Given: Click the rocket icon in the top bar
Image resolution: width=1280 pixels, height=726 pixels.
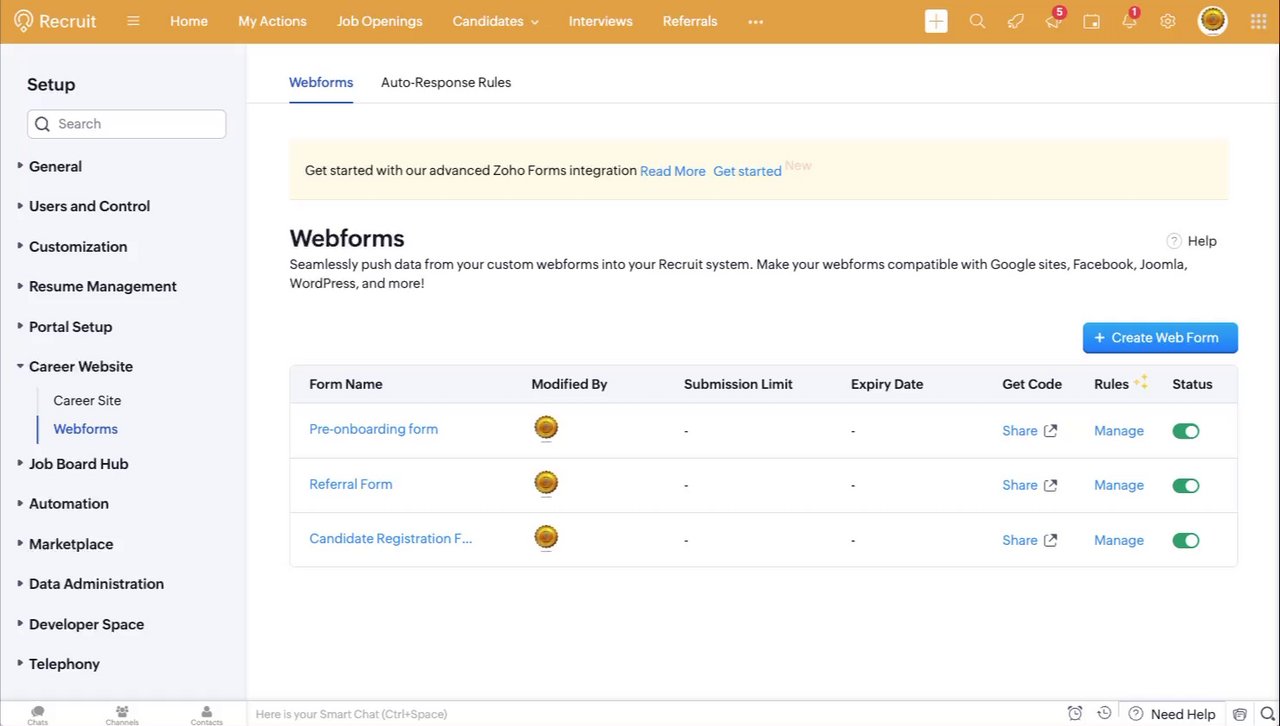Looking at the screenshot, I should click(x=1015, y=21).
